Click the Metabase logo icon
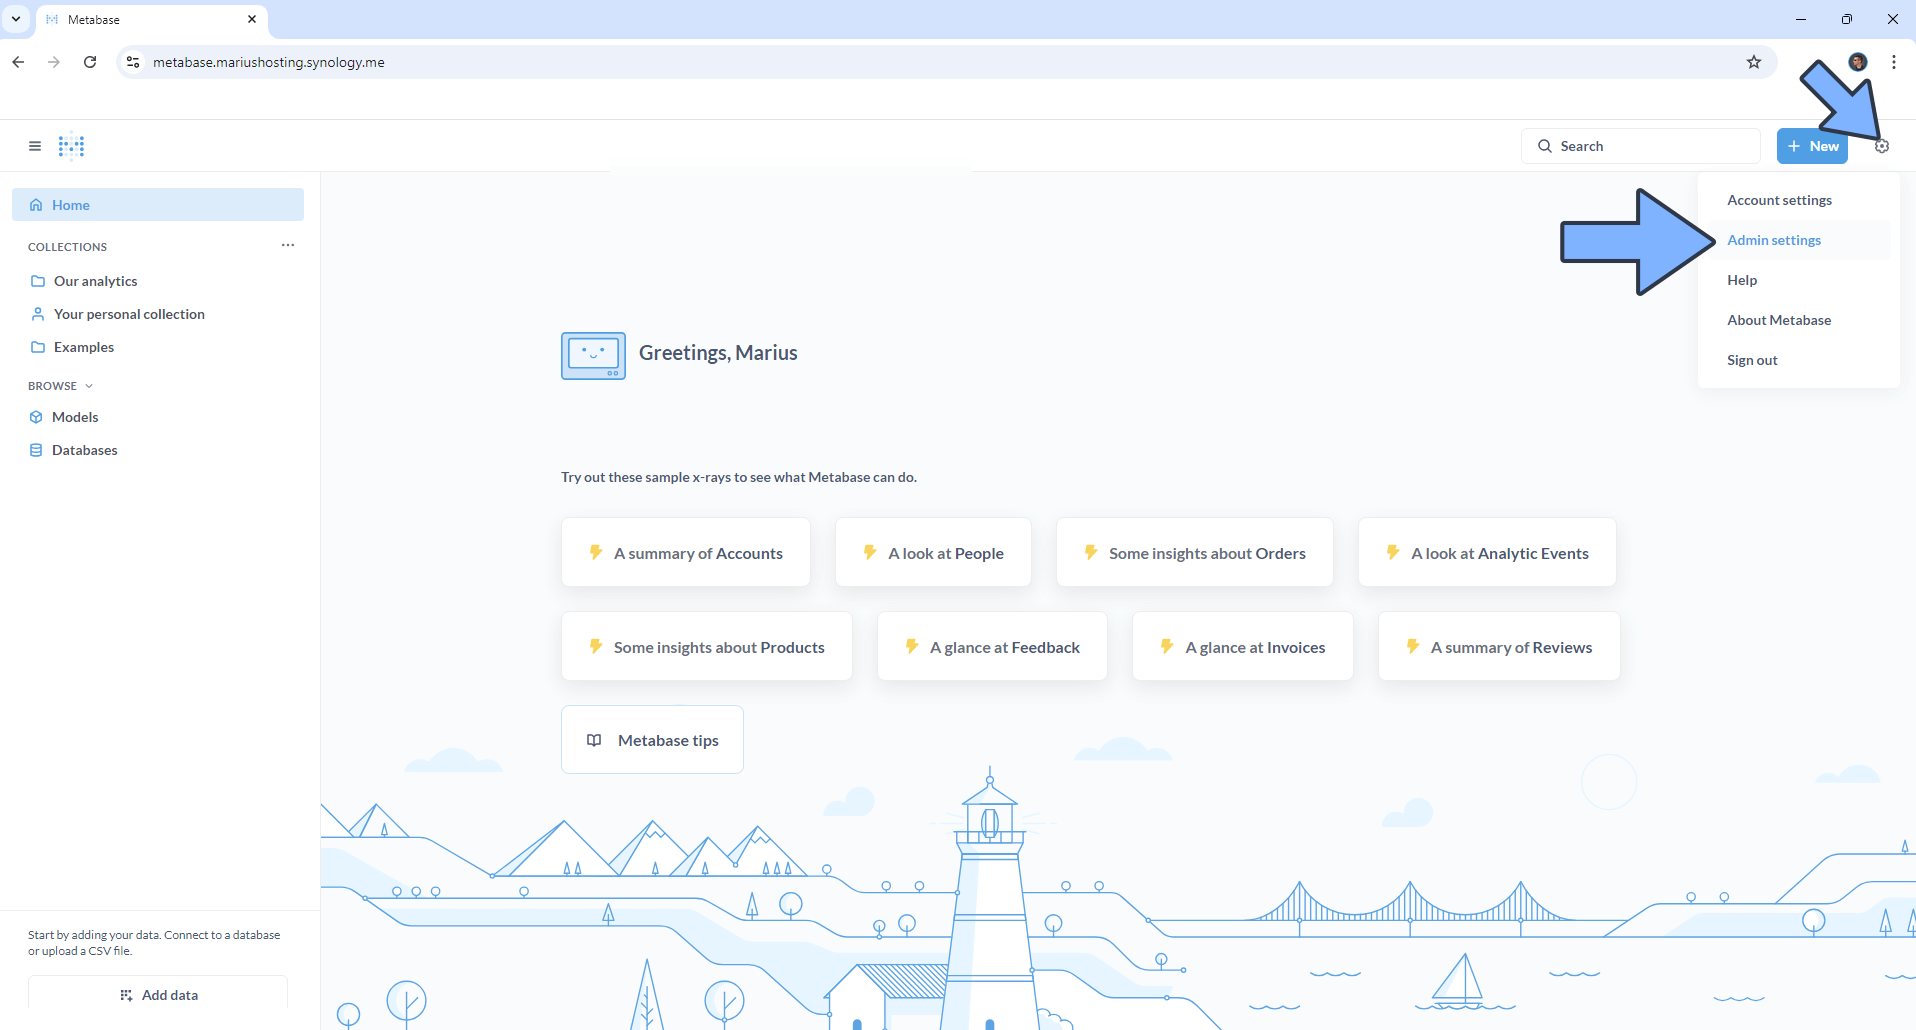This screenshot has width=1916, height=1030. [71, 146]
